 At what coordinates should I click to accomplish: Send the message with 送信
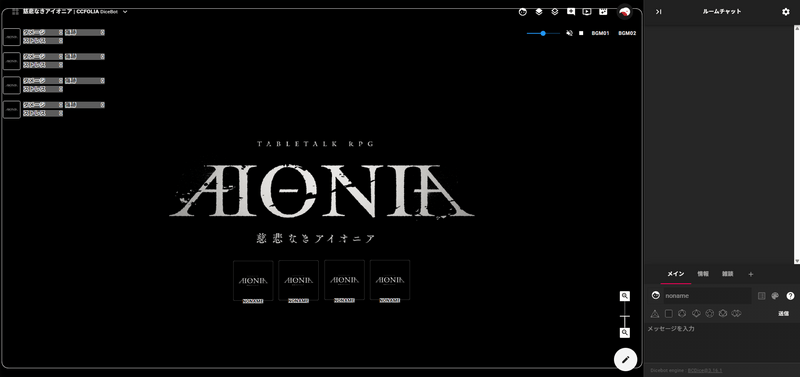coord(784,314)
